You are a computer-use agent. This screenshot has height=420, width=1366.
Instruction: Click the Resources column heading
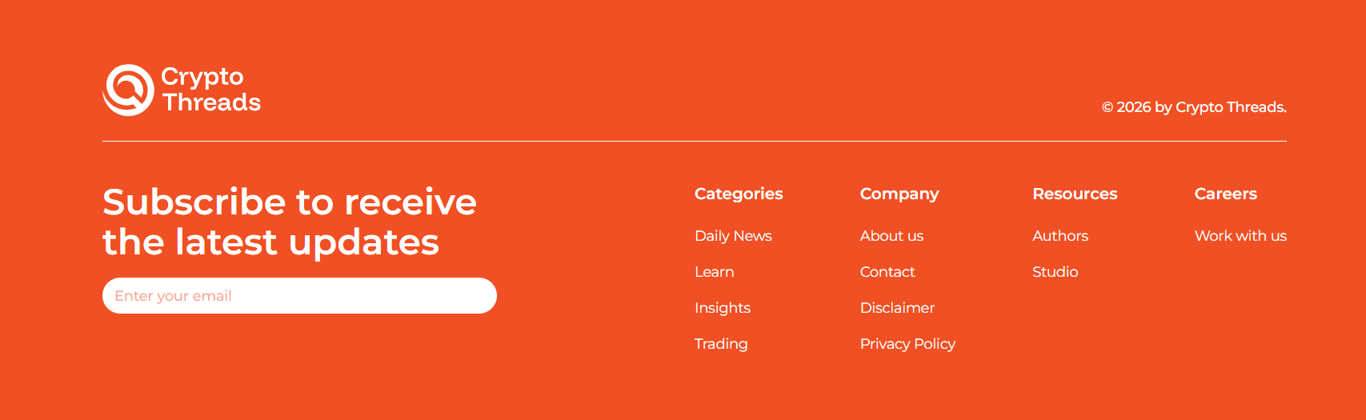click(x=1074, y=194)
